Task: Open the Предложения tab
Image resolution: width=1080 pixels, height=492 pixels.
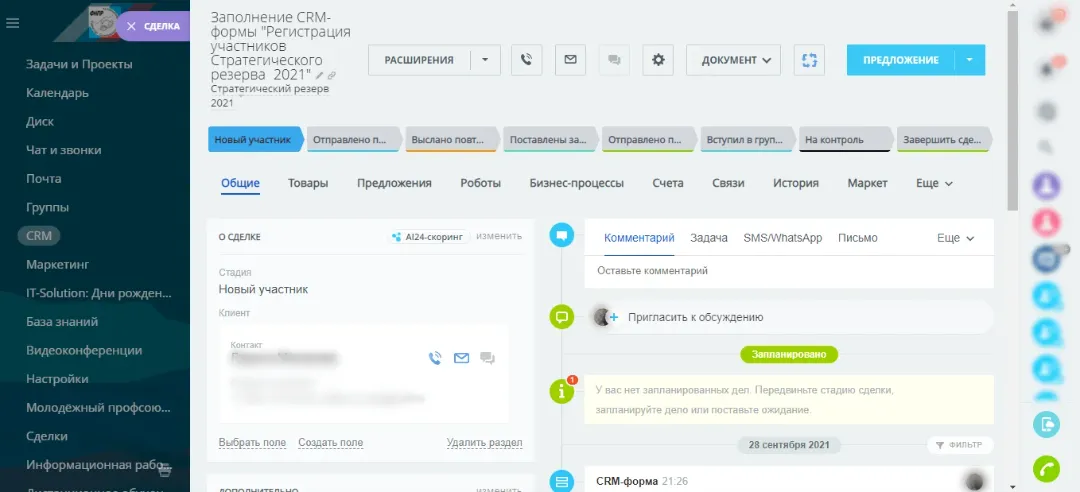Action: (x=394, y=183)
